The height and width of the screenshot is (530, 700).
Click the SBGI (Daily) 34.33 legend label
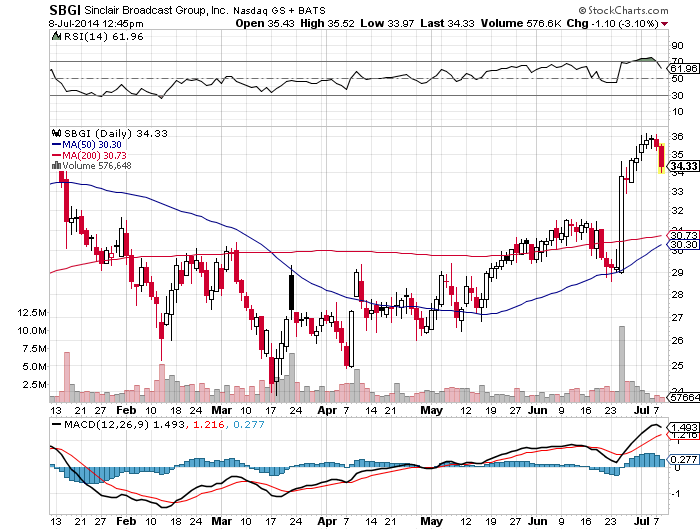(116, 134)
